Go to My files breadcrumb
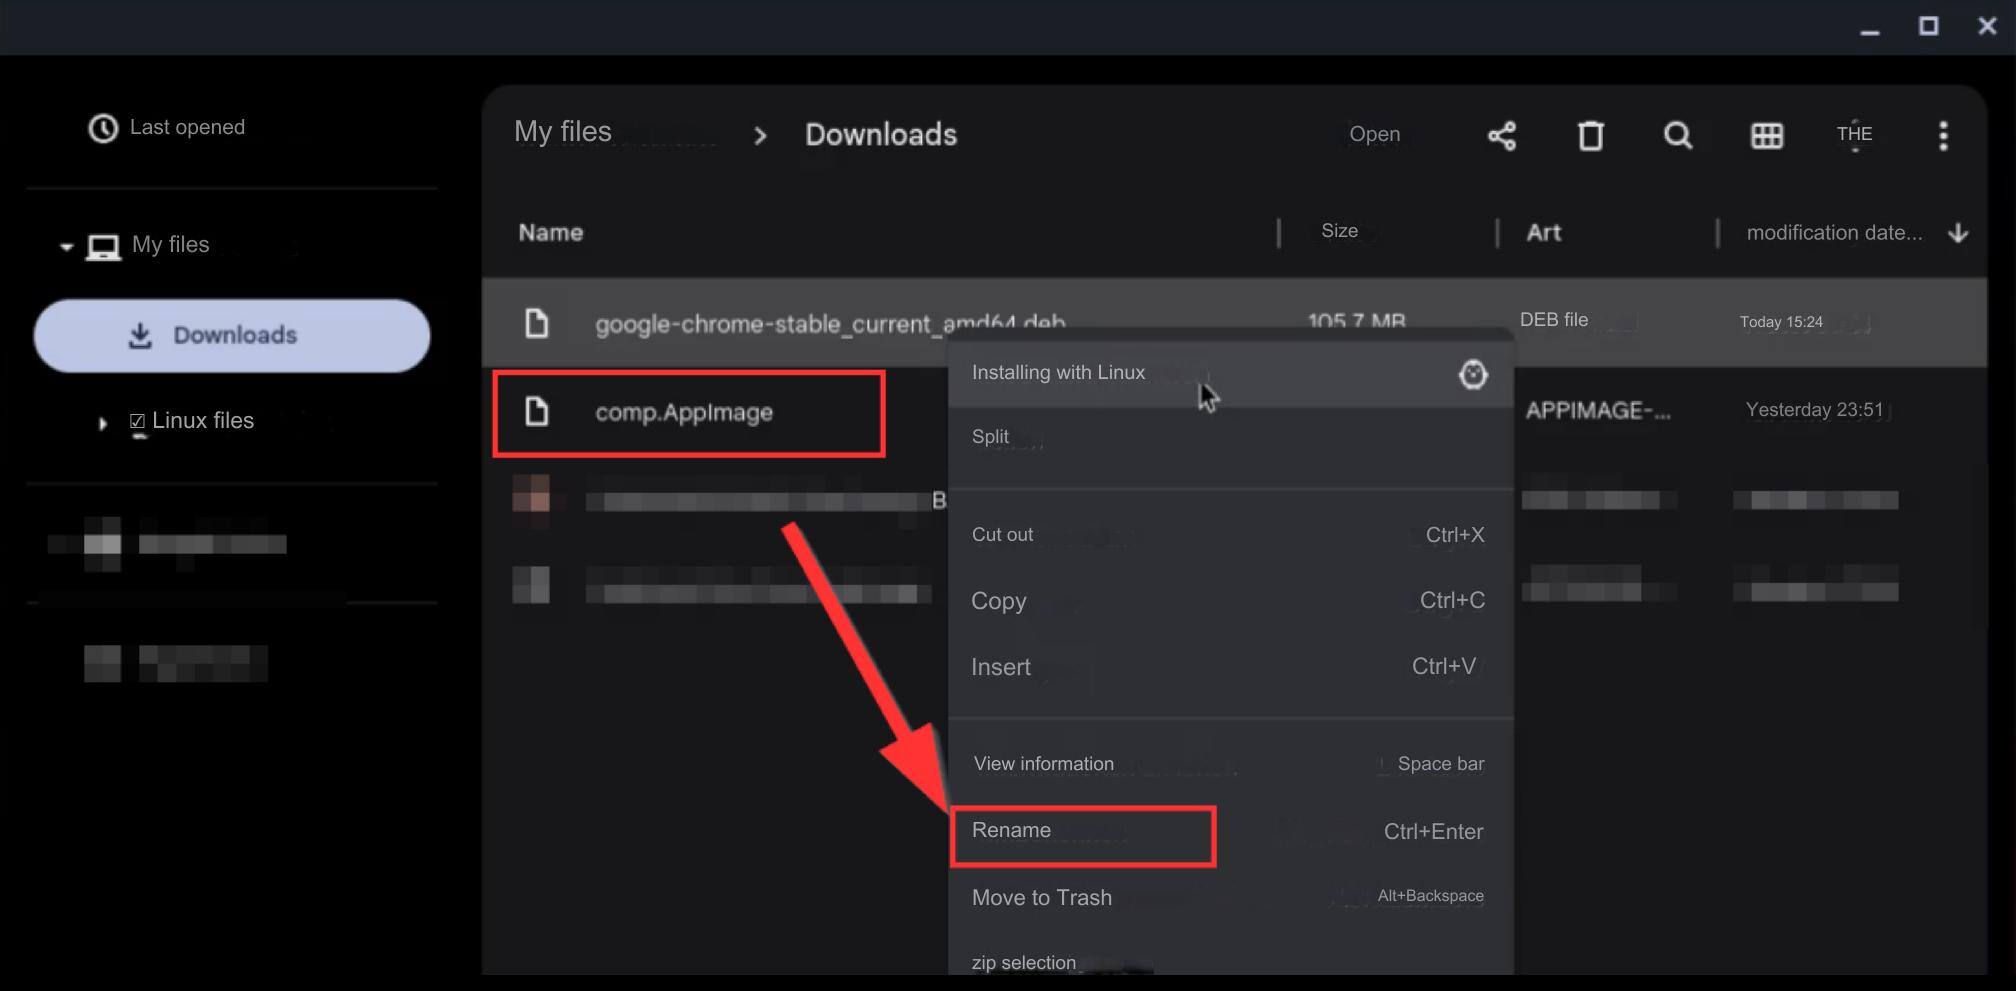The width and height of the screenshot is (2016, 991). coord(562,132)
